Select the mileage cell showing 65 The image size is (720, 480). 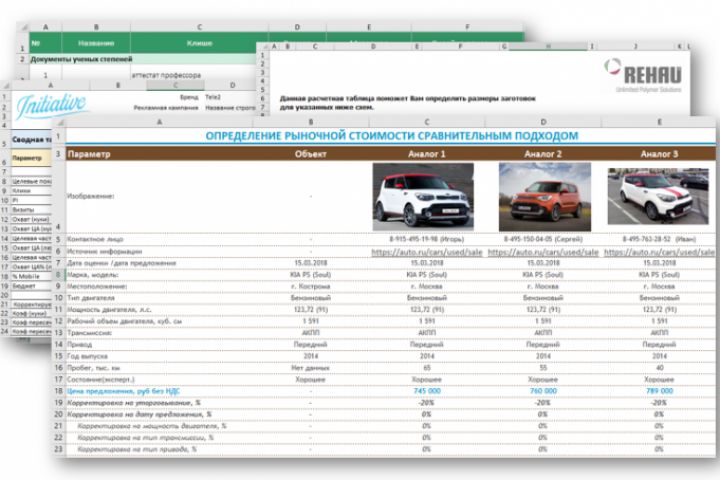[x=427, y=368]
